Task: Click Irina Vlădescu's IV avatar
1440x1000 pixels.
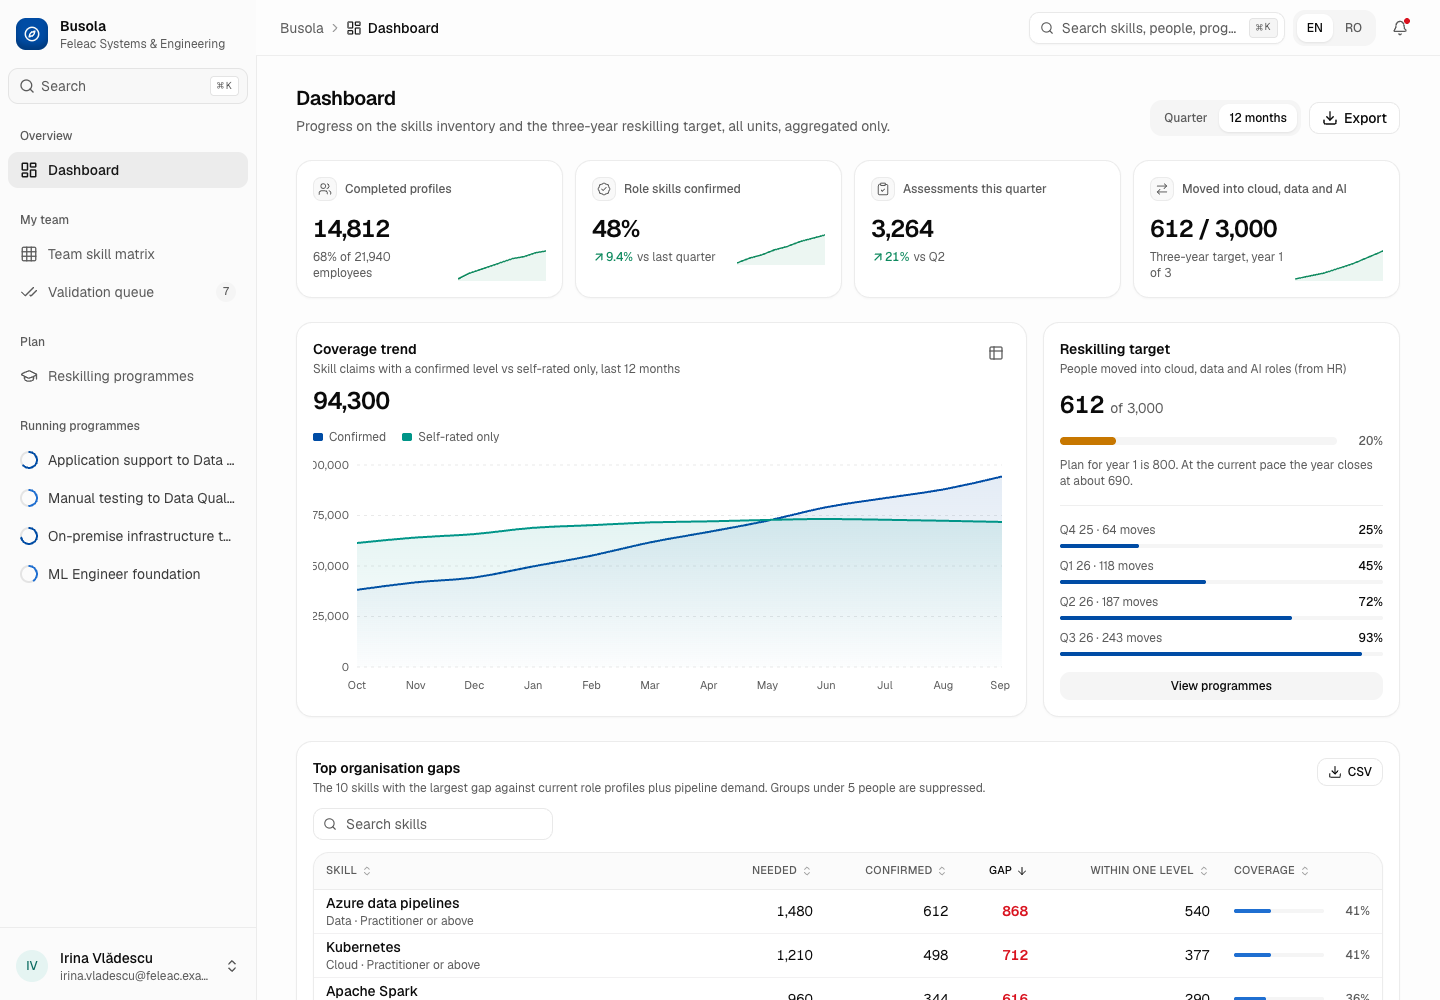Action: pyautogui.click(x=32, y=966)
